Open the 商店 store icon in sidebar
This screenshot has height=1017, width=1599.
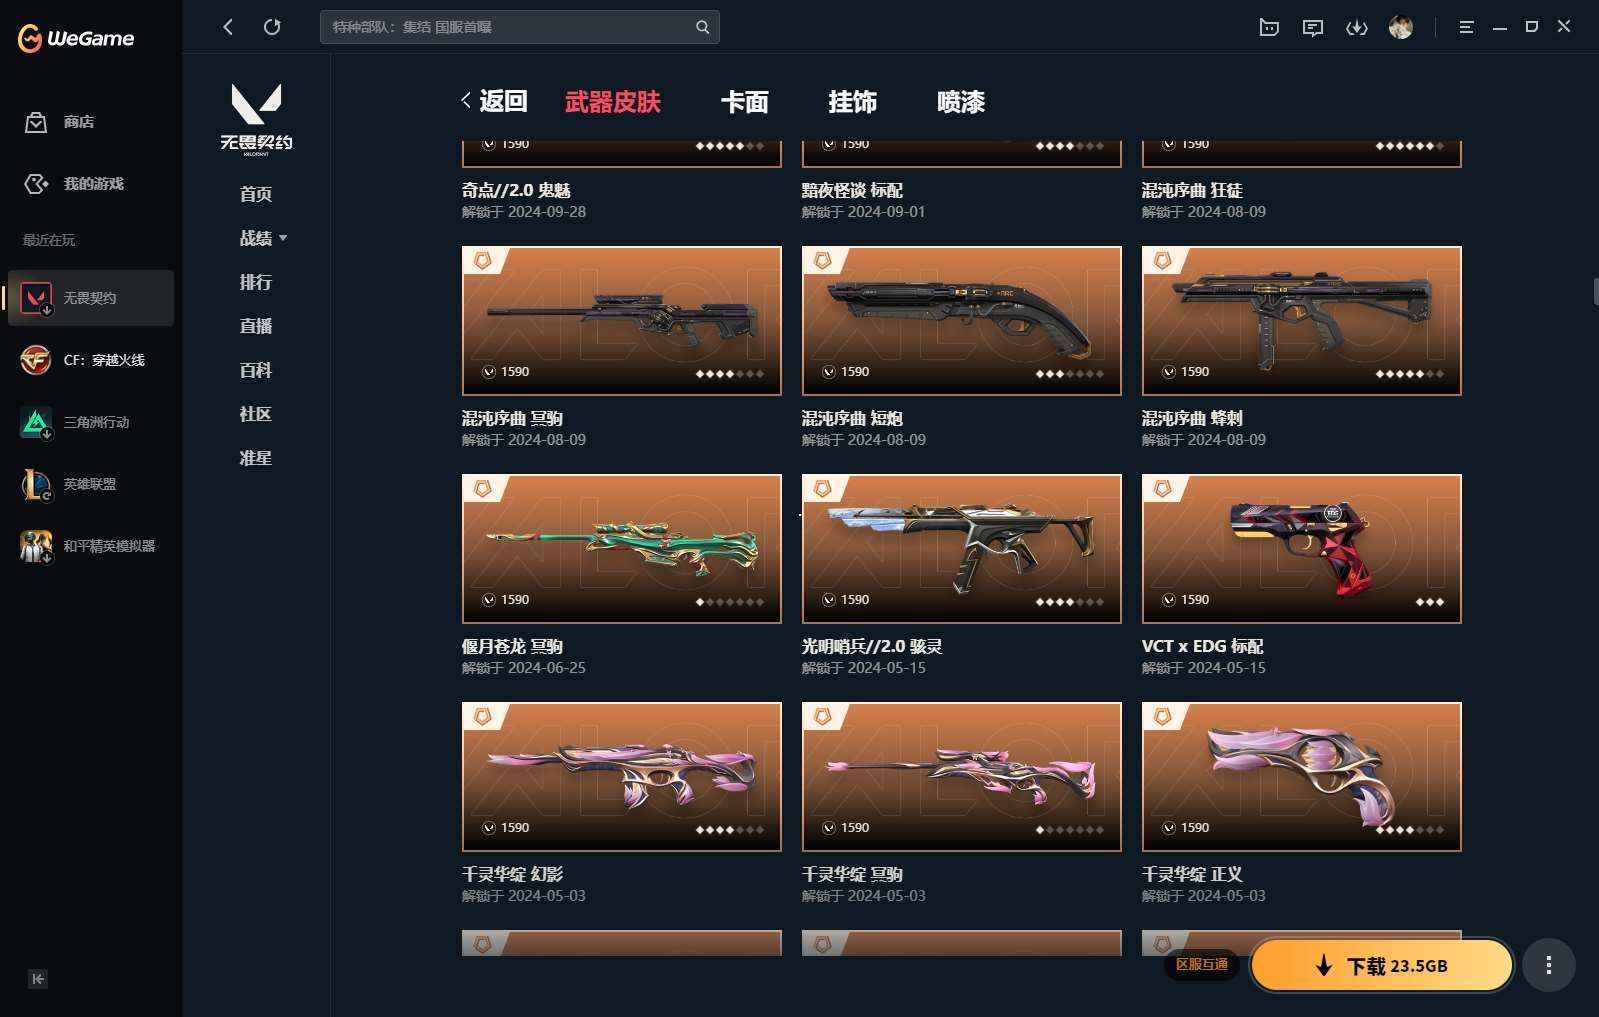tap(36, 122)
